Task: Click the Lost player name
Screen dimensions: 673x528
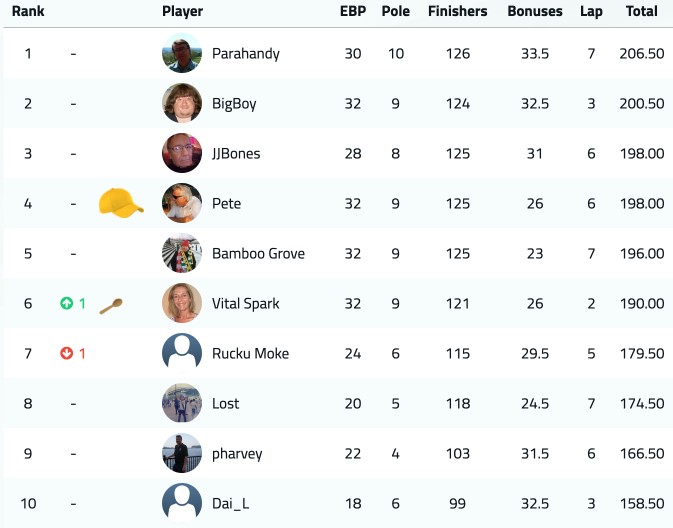Action: coord(226,404)
